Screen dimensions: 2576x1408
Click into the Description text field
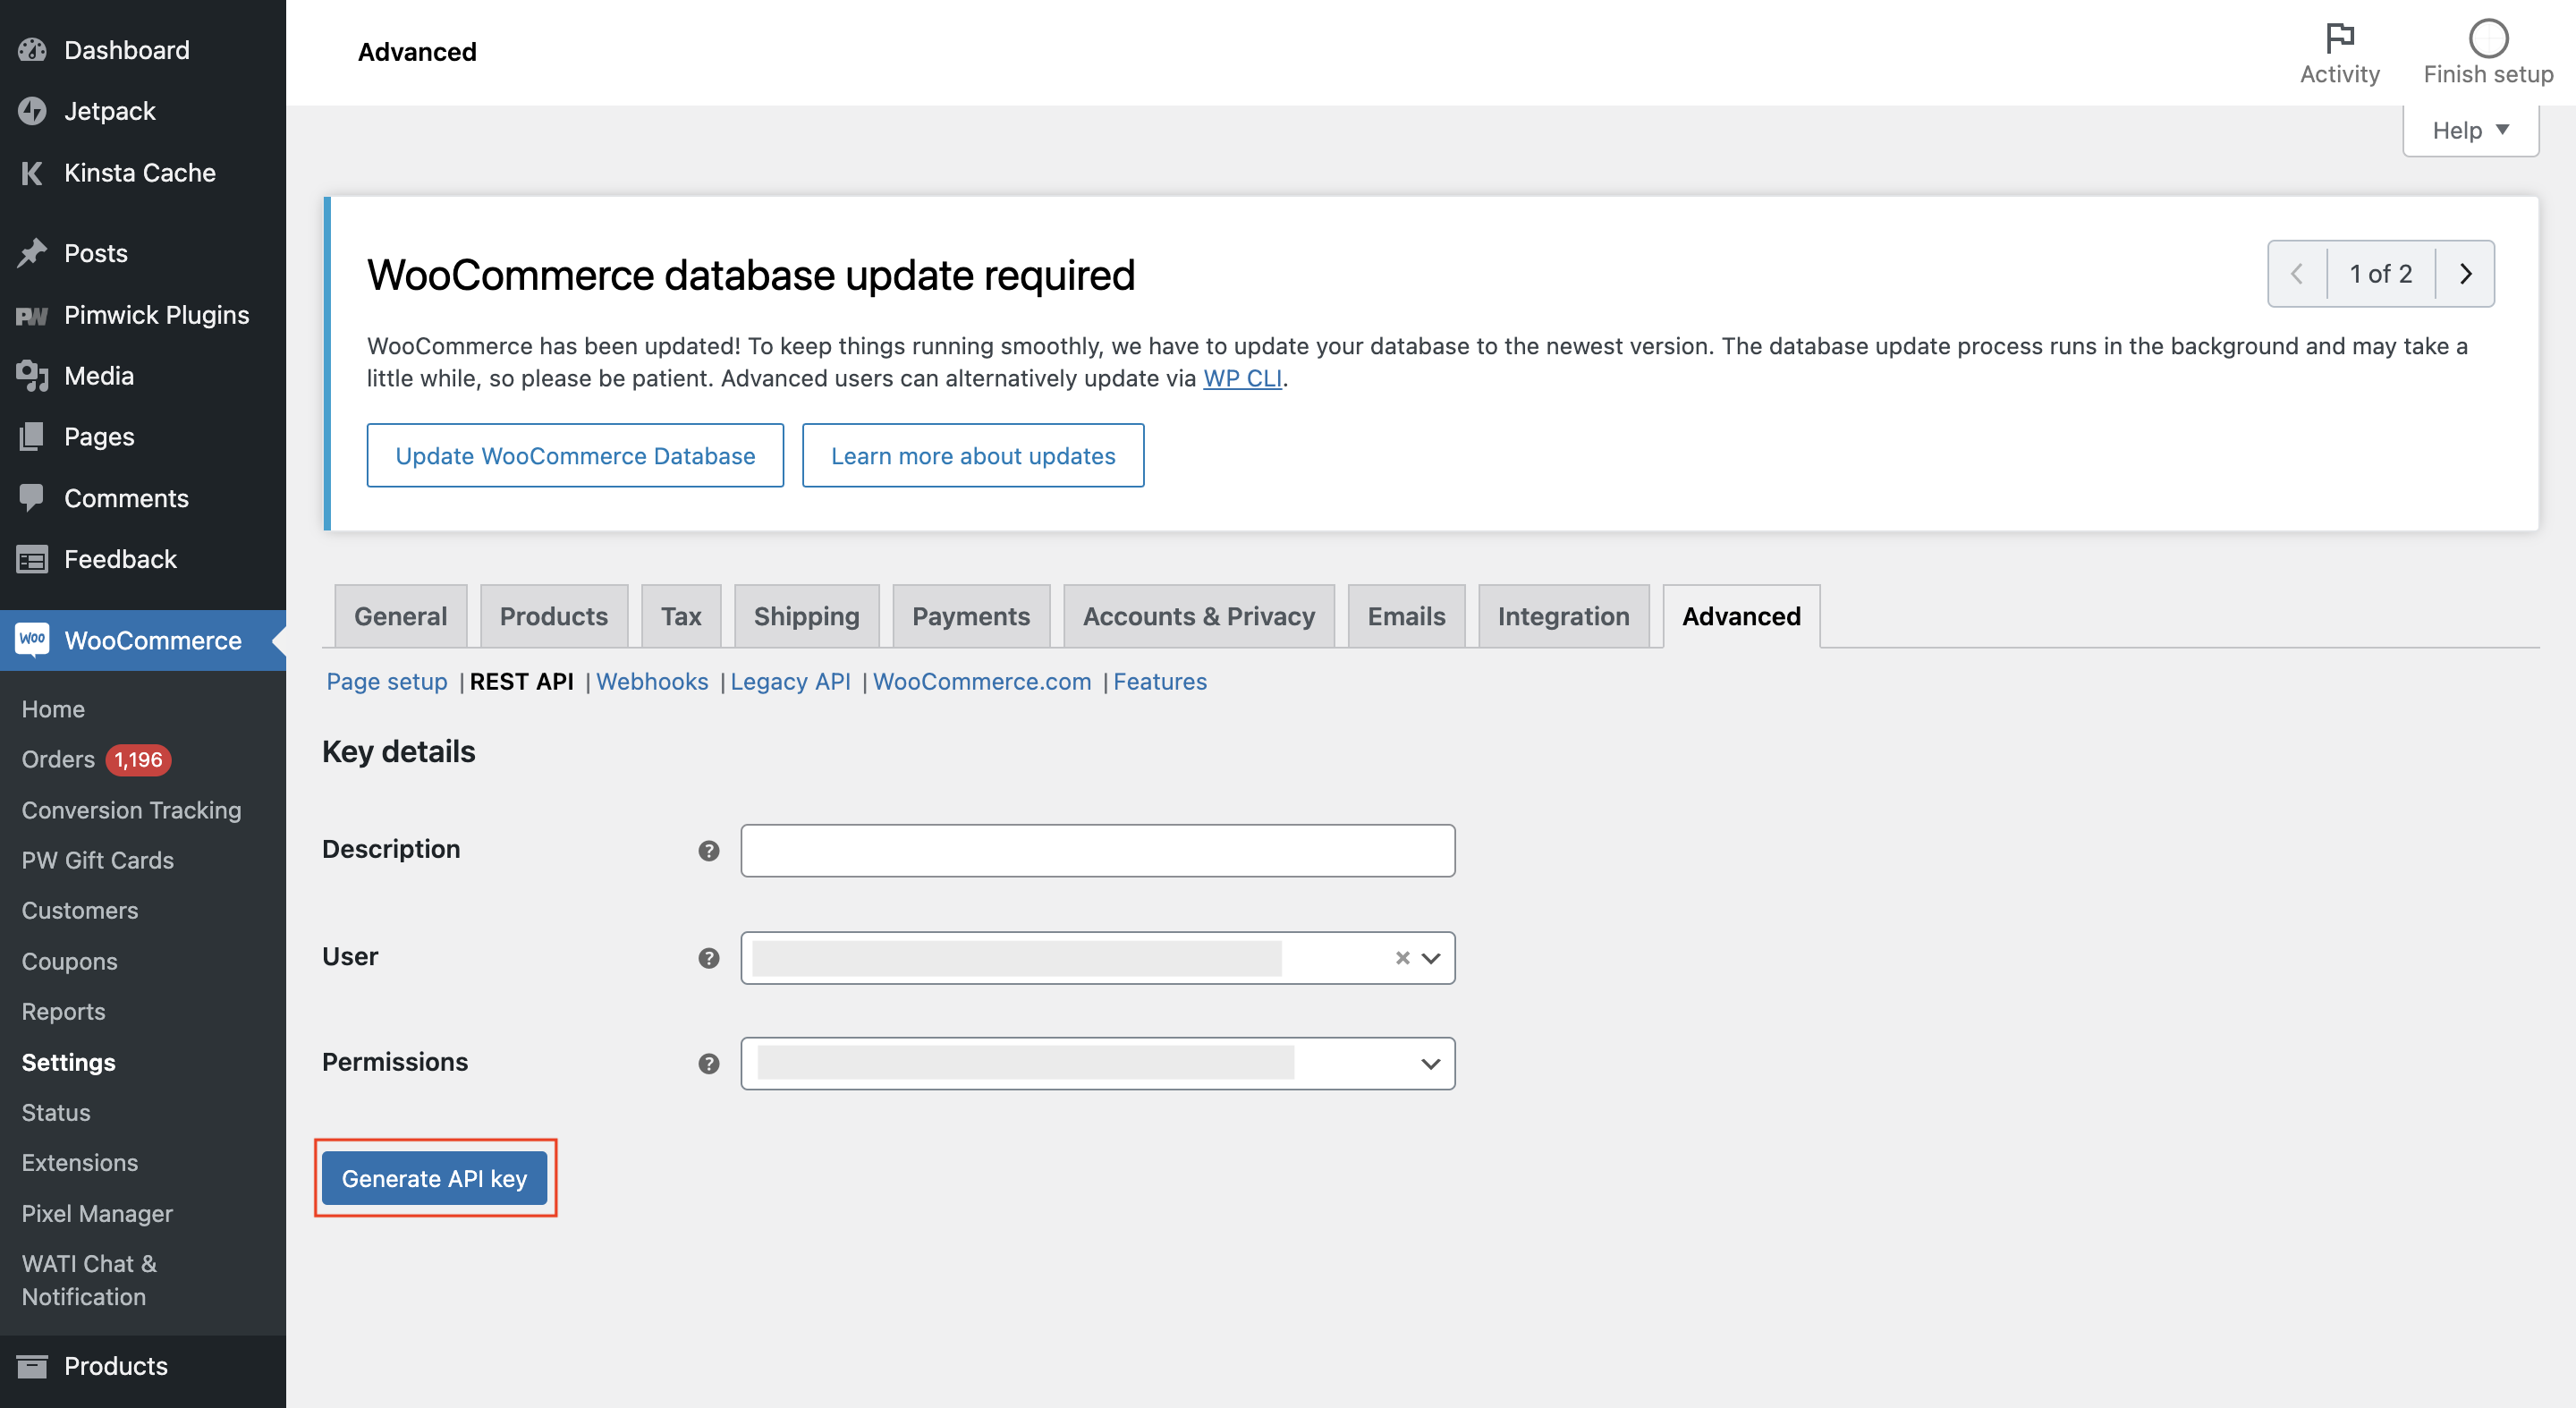coord(1097,851)
